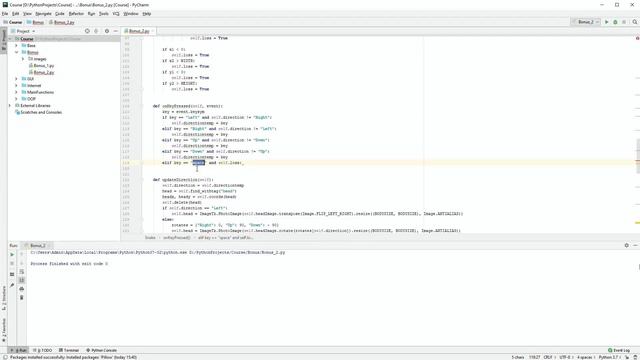This screenshot has height=360, width=640.
Task: Click the collapse-all icon in Project panel
Action: (96, 31)
